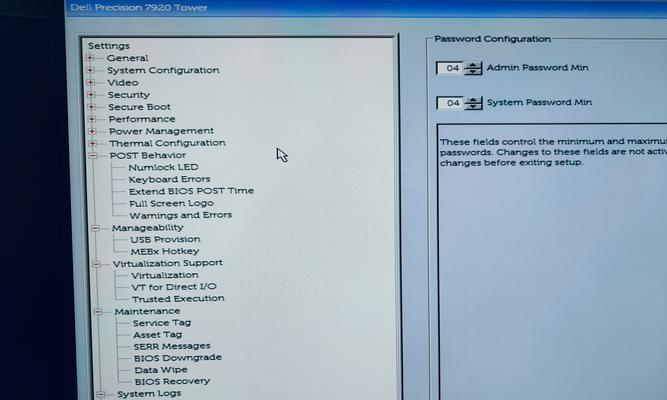667x400 pixels.
Task: Increase System Password Min value
Action: pos(473,100)
